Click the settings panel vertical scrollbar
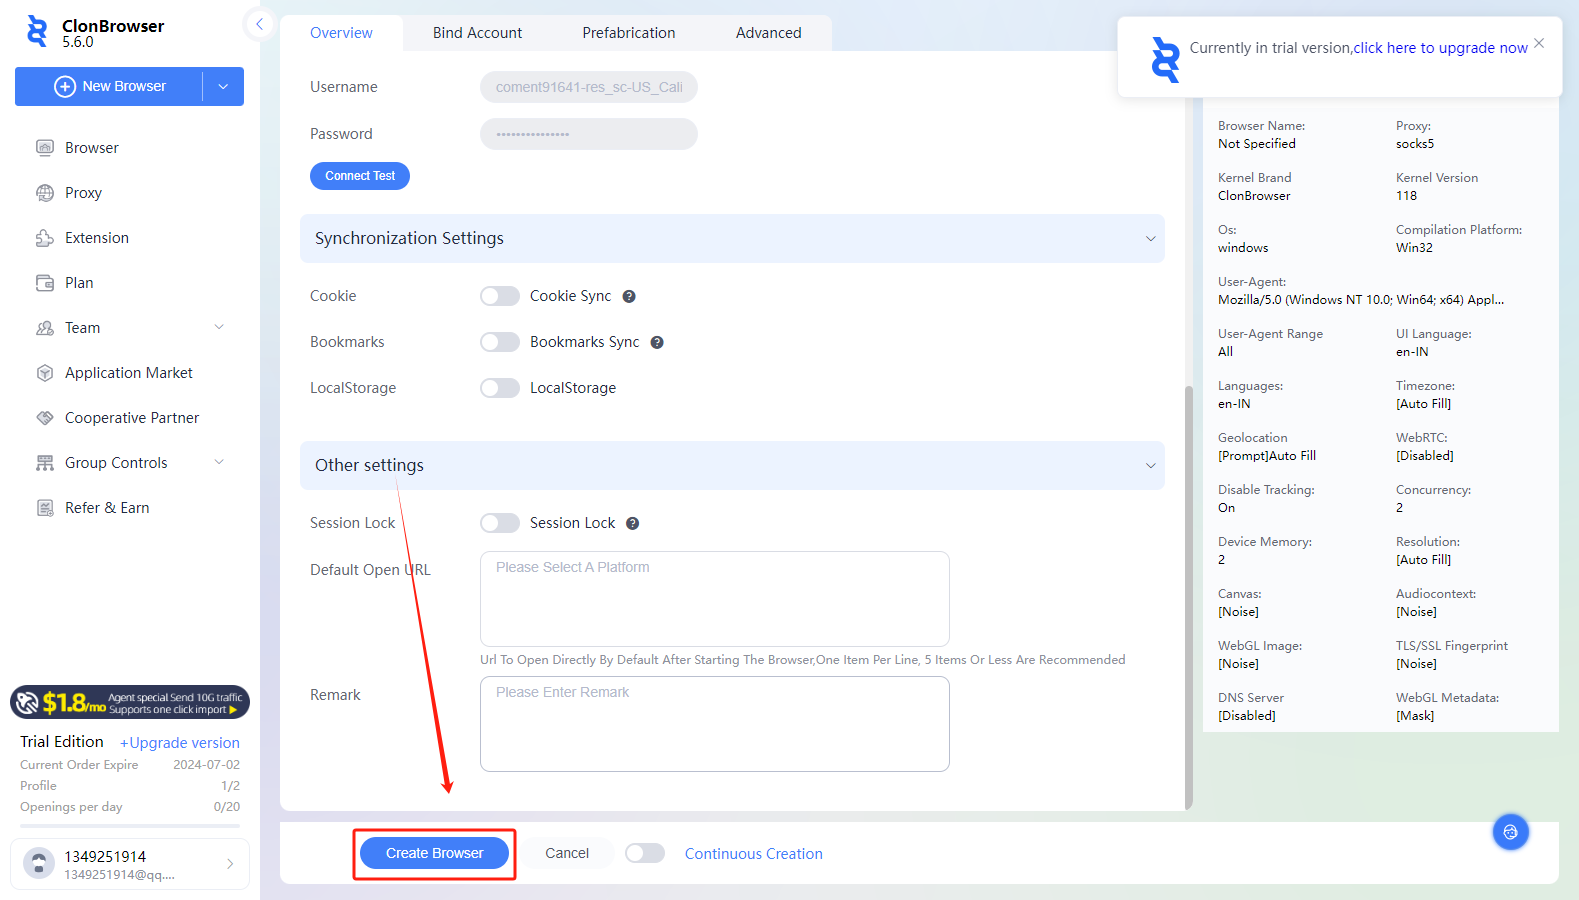Viewport: 1579px width, 900px height. [1189, 597]
